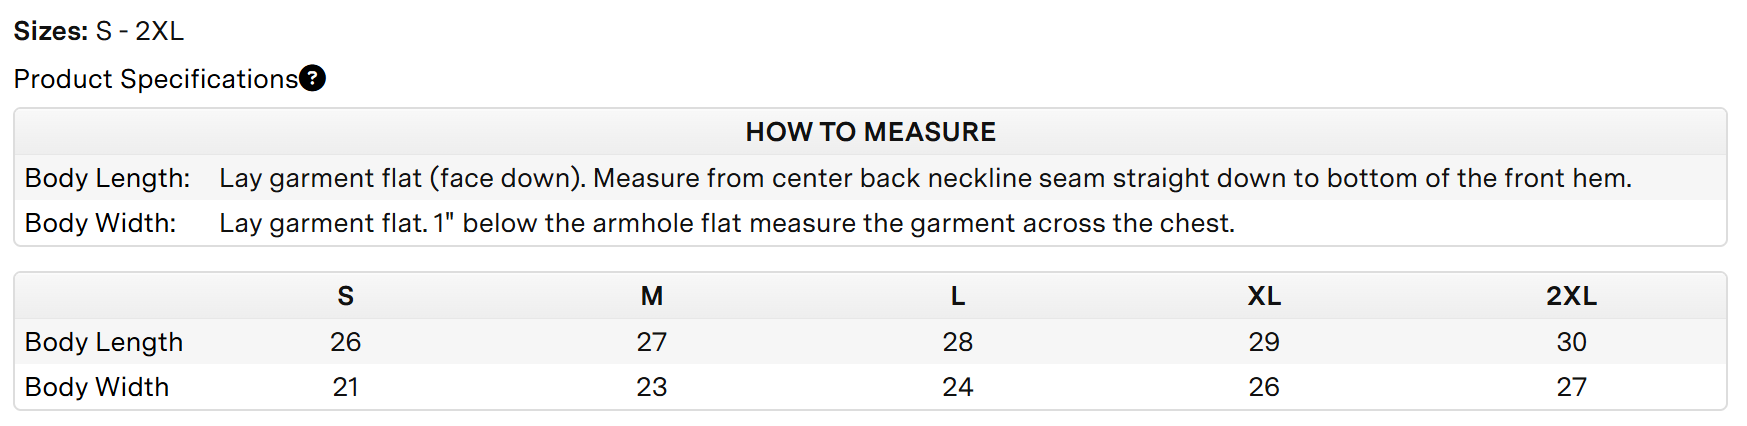Viewport: 1747px width, 426px height.
Task: Click Body Length value 26 for size S
Action: [346, 342]
